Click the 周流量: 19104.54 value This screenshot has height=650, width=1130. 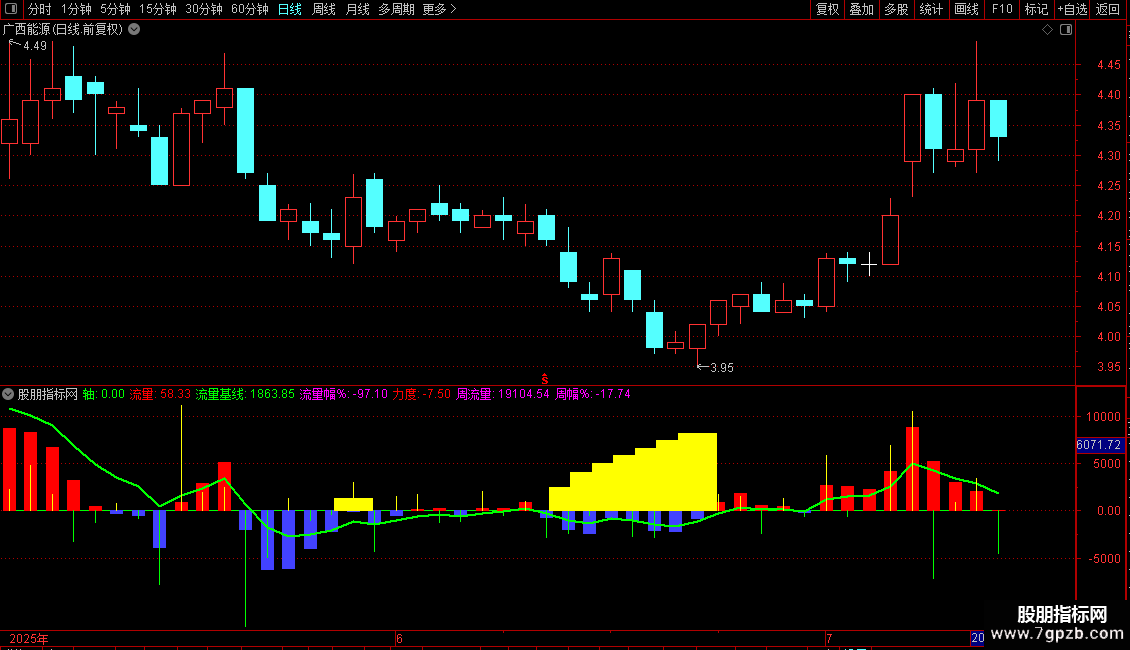(x=503, y=394)
